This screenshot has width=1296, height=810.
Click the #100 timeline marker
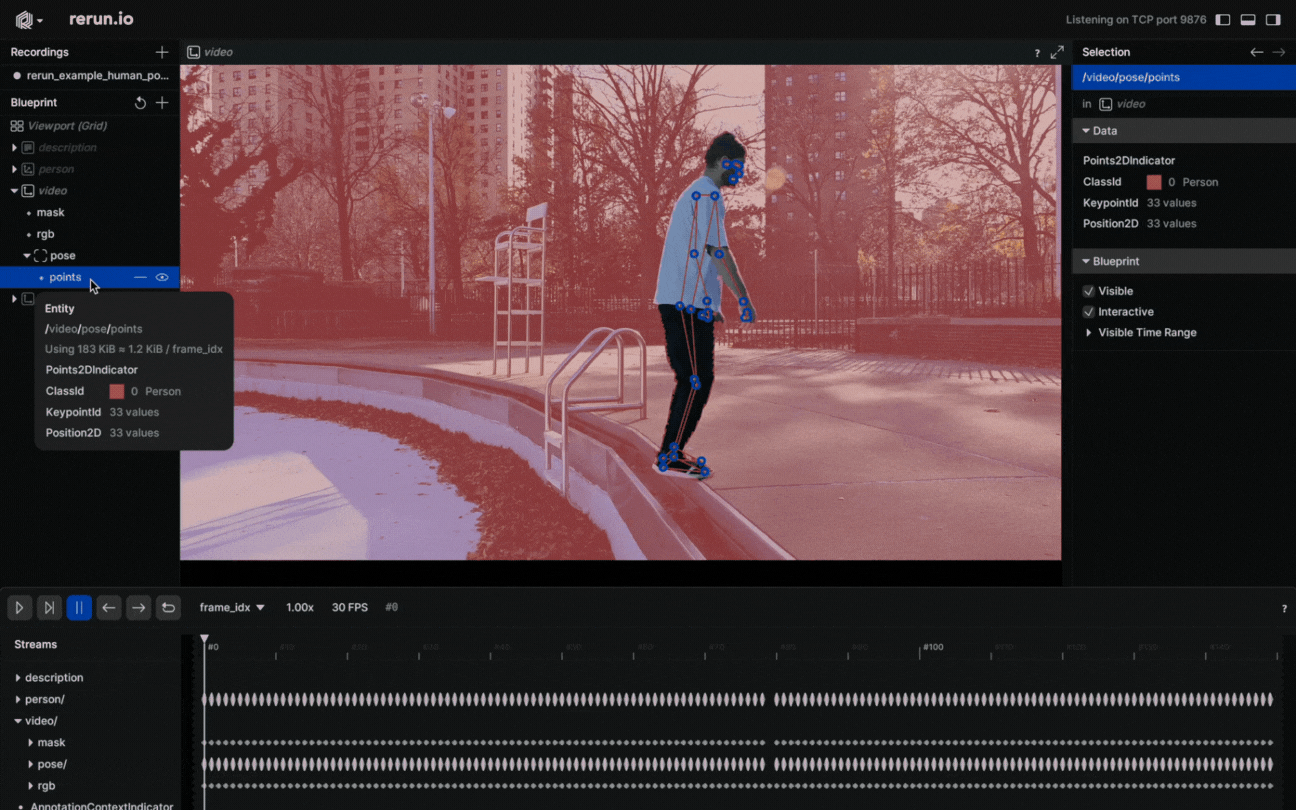click(932, 647)
